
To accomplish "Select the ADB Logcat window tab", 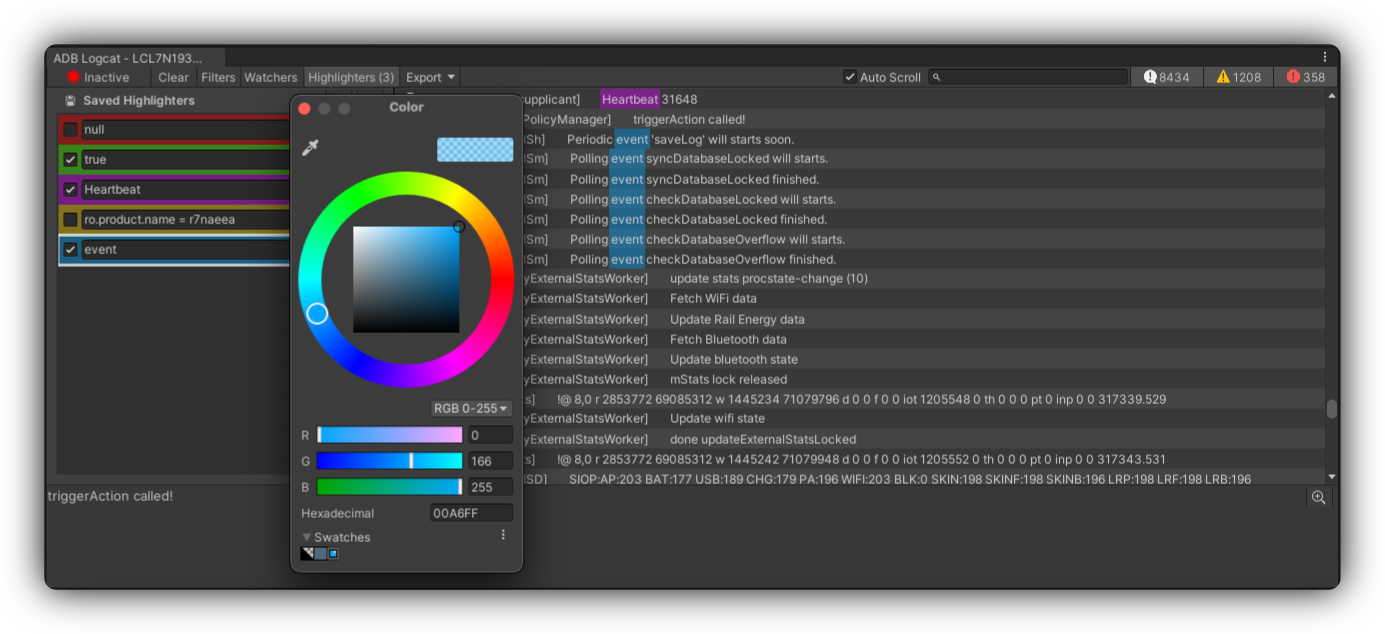I will pyautogui.click(x=128, y=58).
